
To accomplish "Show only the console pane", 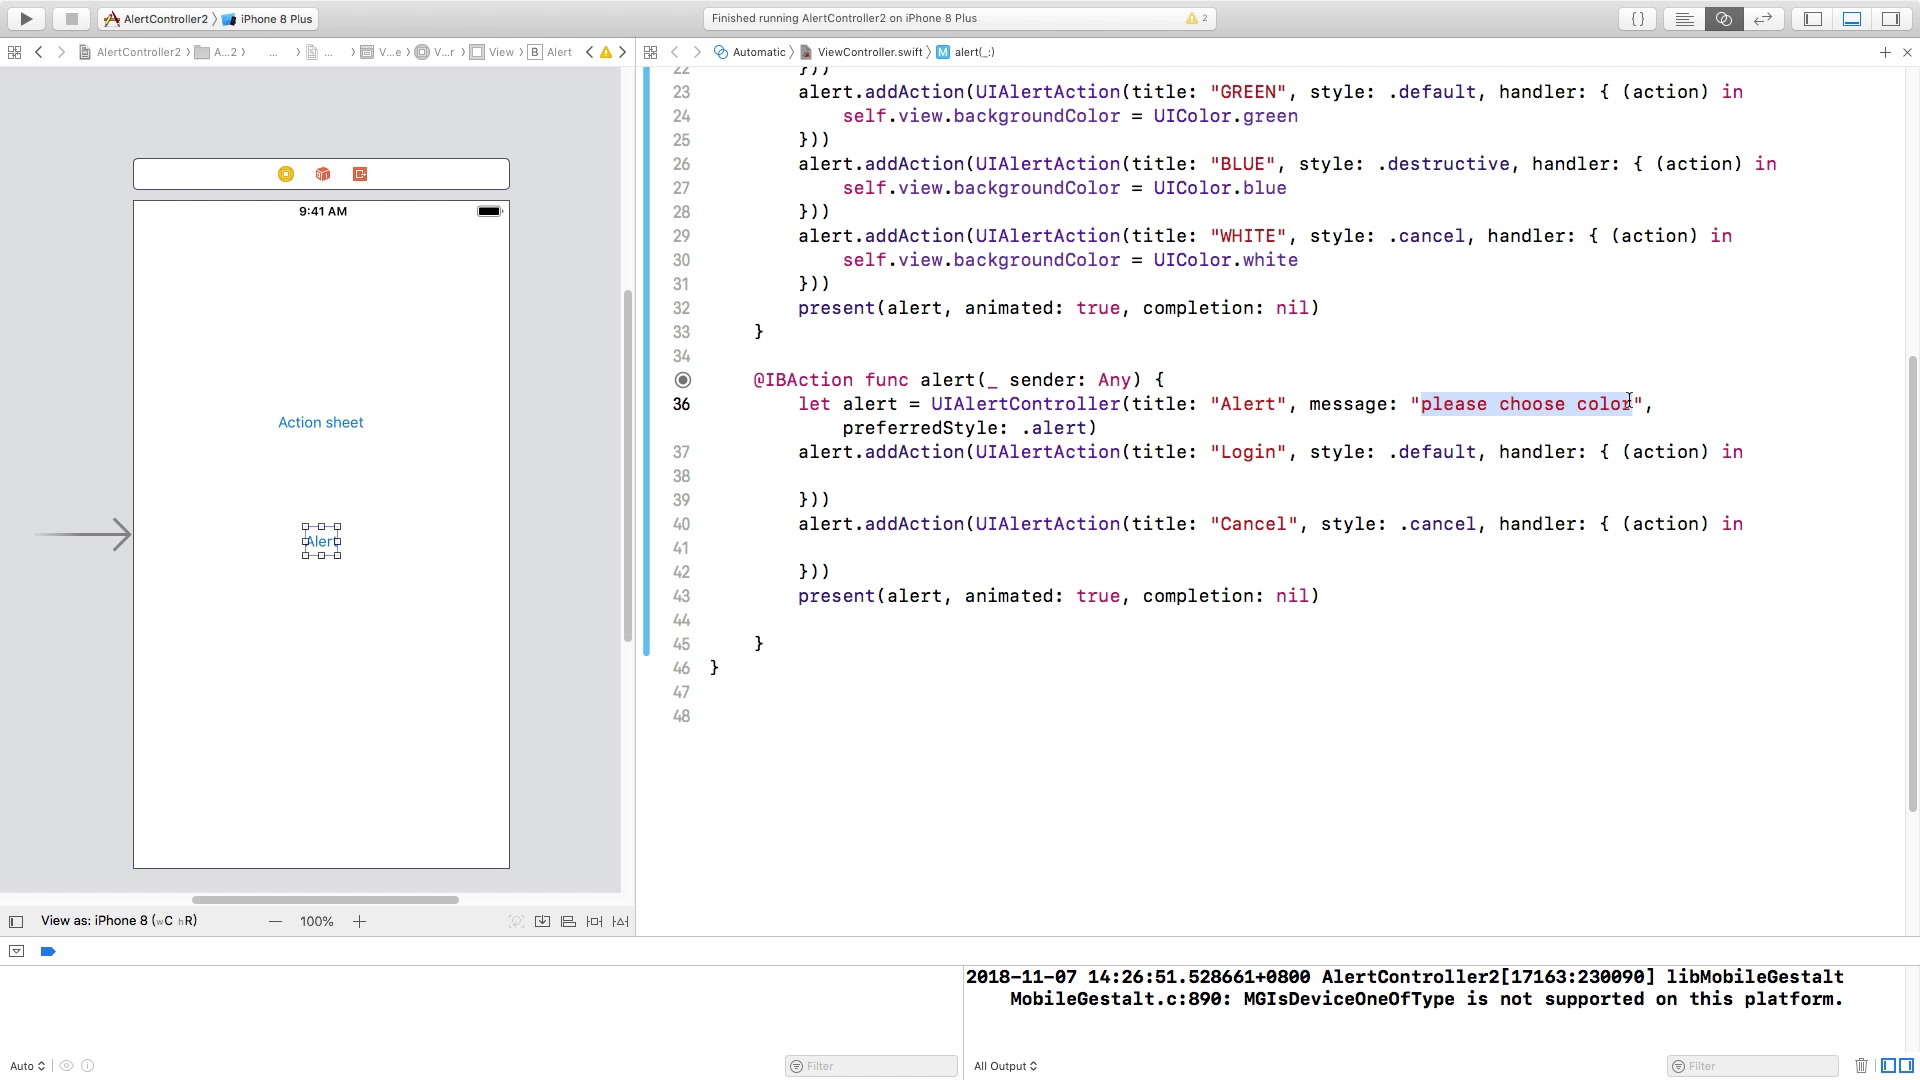I will coord(1906,1066).
